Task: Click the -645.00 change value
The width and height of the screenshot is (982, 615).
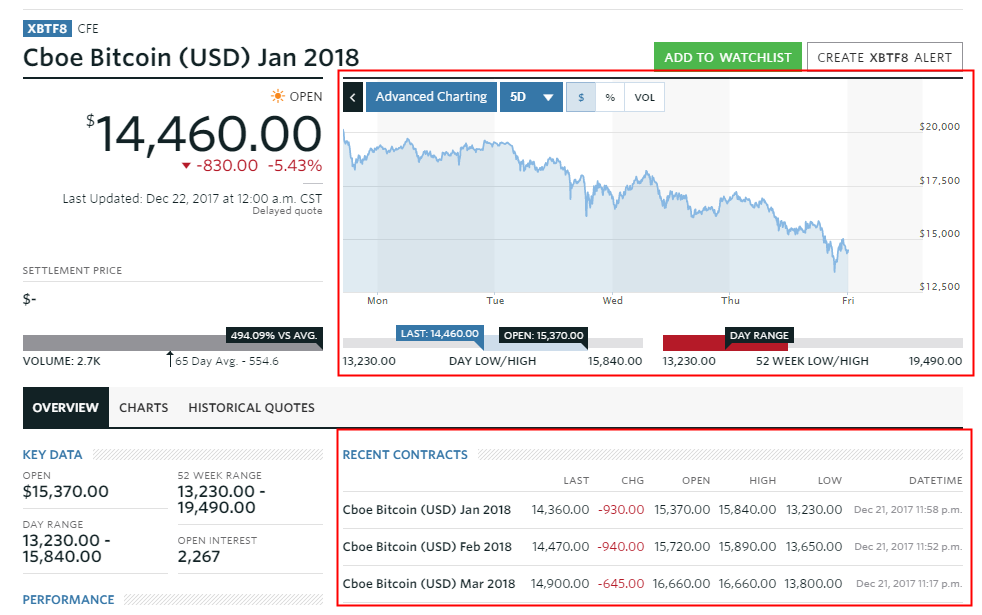Action: (x=621, y=584)
